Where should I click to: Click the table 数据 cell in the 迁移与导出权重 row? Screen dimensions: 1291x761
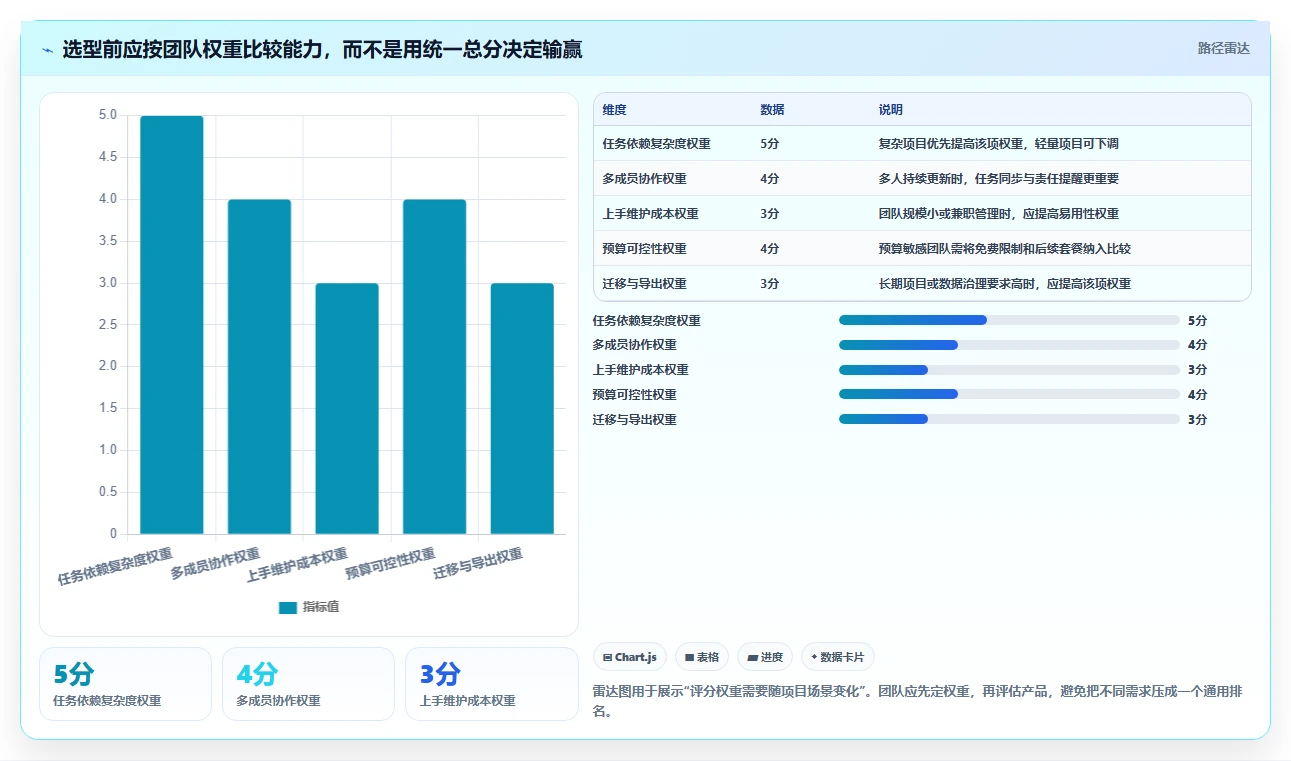click(x=770, y=284)
